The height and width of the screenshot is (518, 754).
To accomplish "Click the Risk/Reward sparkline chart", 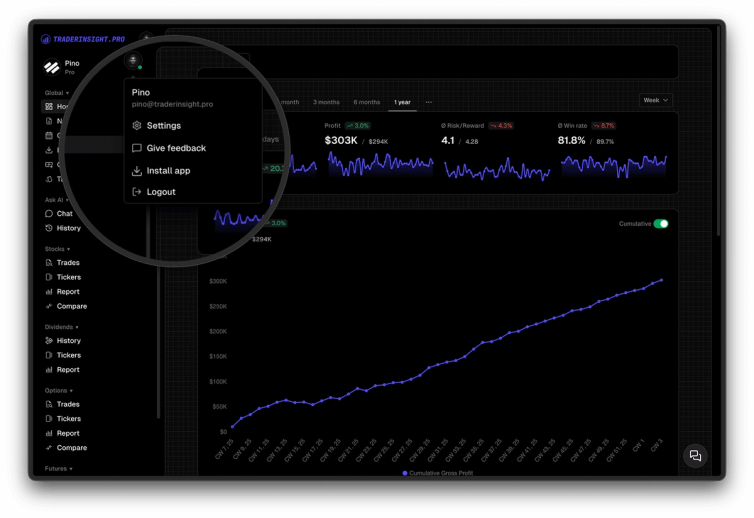I will 497,169.
